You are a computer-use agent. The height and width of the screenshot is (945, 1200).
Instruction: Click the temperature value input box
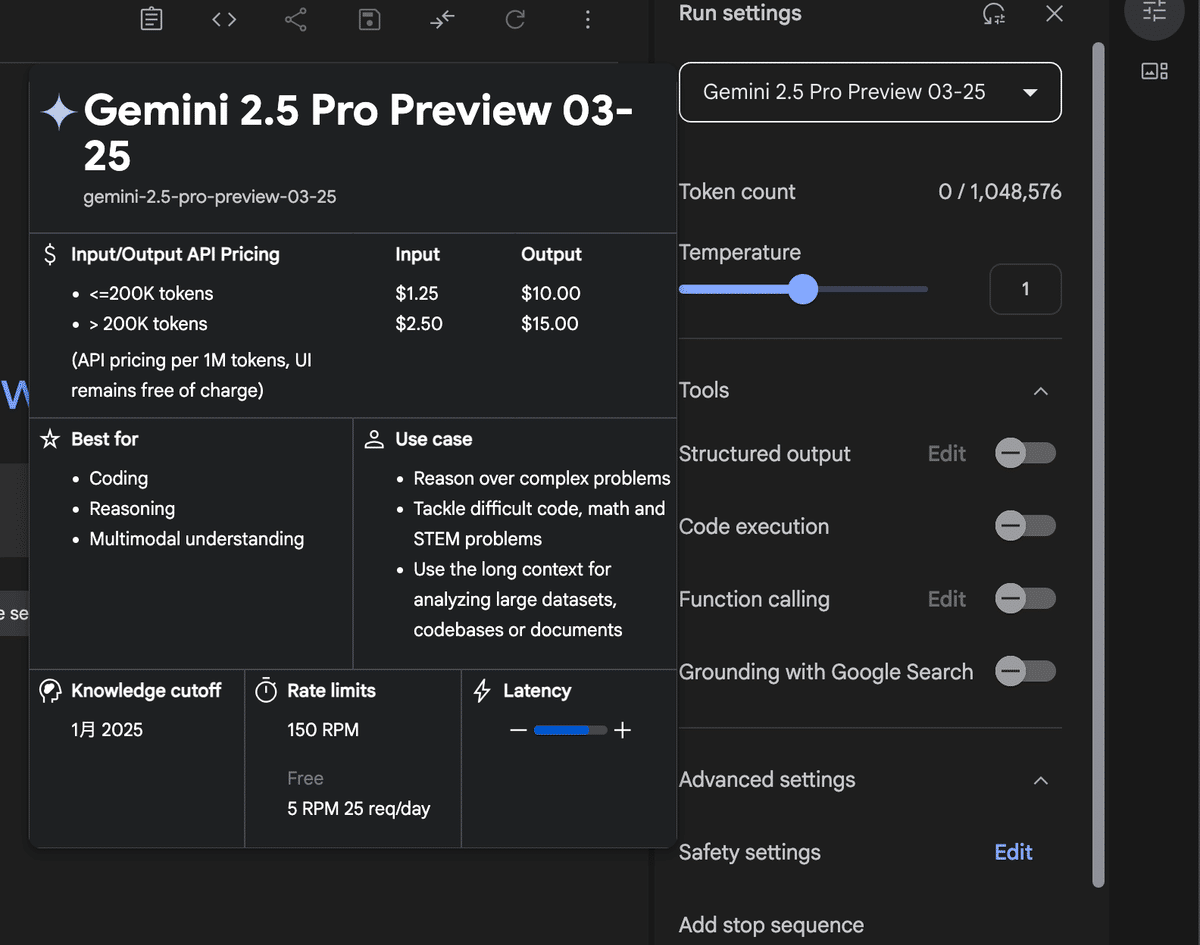(1025, 289)
